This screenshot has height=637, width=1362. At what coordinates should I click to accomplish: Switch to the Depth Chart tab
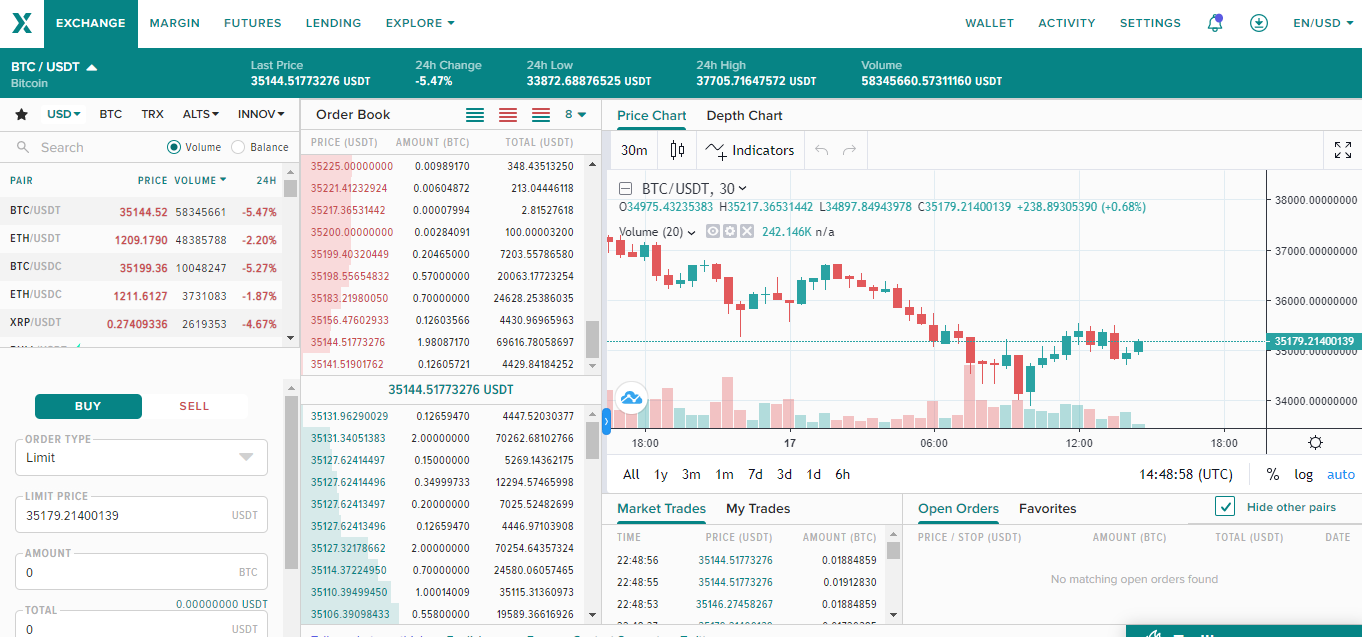[744, 115]
